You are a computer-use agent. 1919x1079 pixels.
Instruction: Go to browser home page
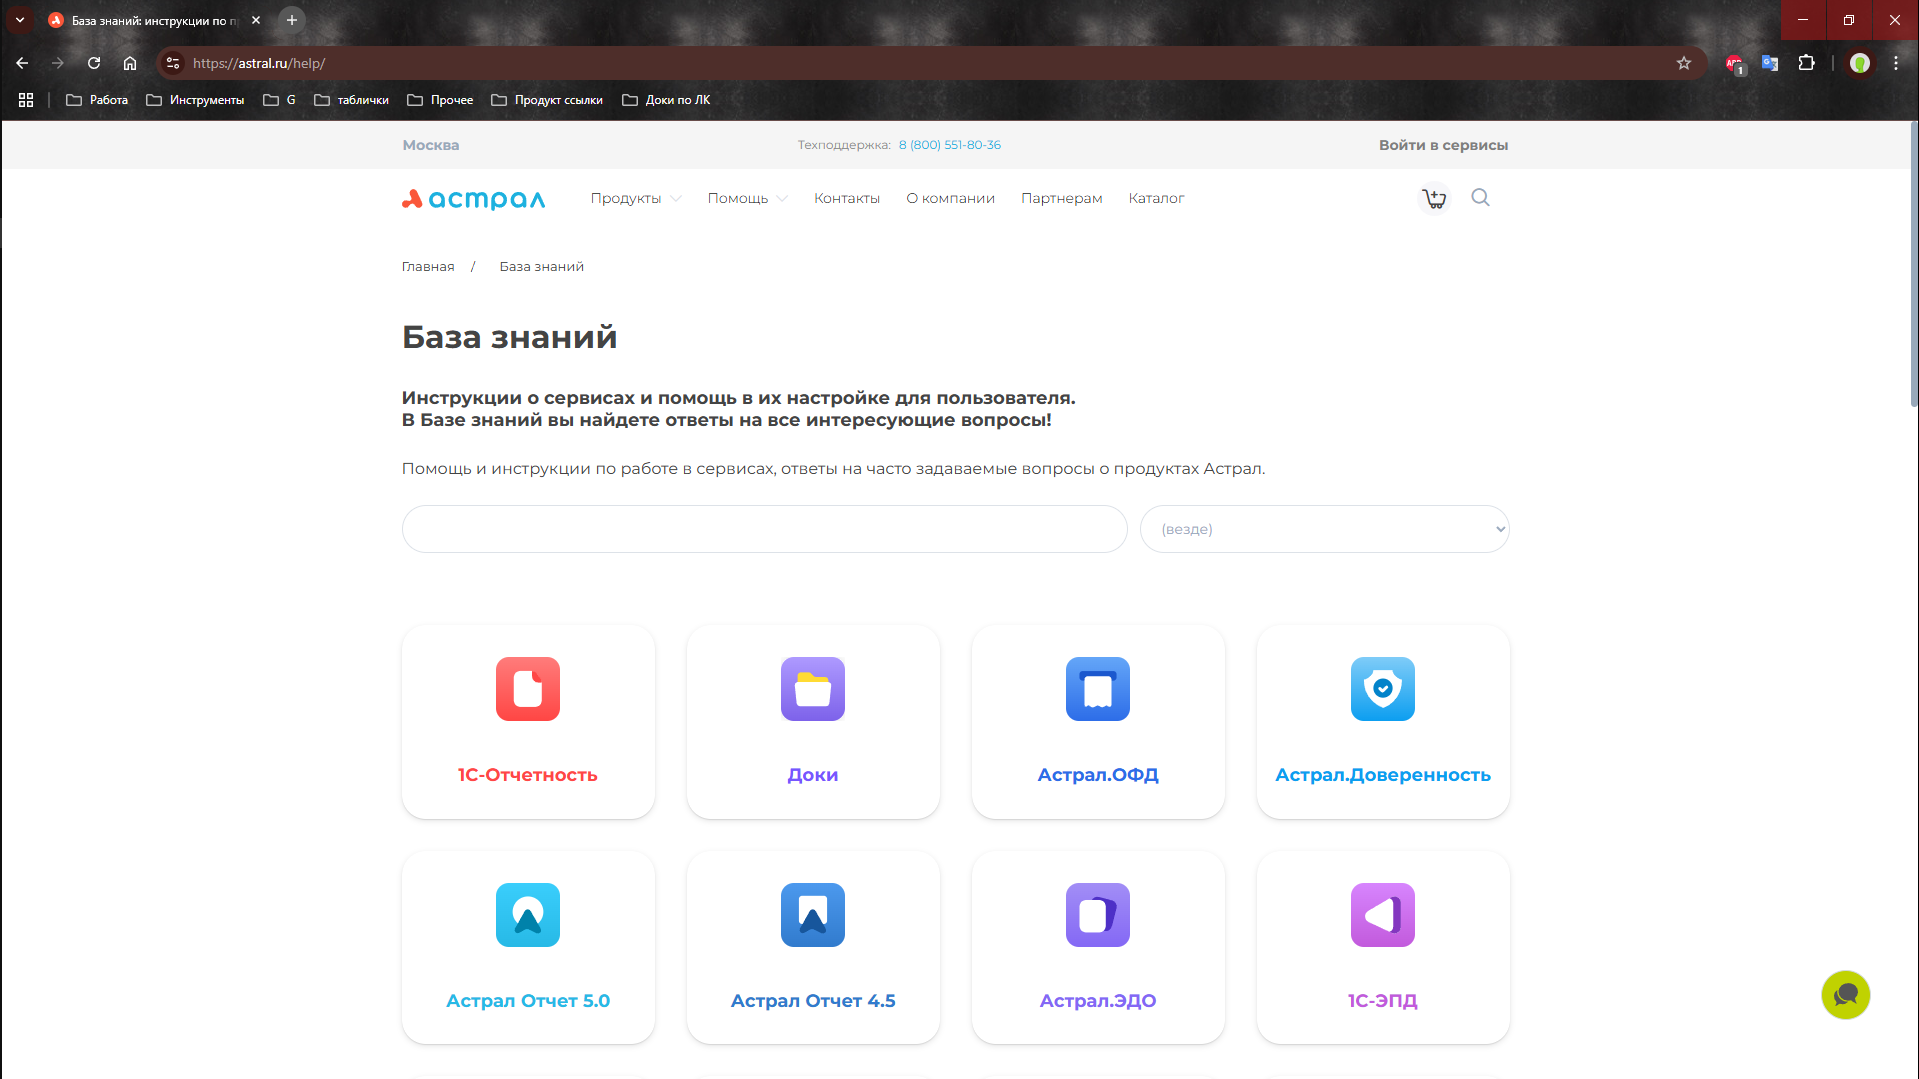(x=130, y=63)
